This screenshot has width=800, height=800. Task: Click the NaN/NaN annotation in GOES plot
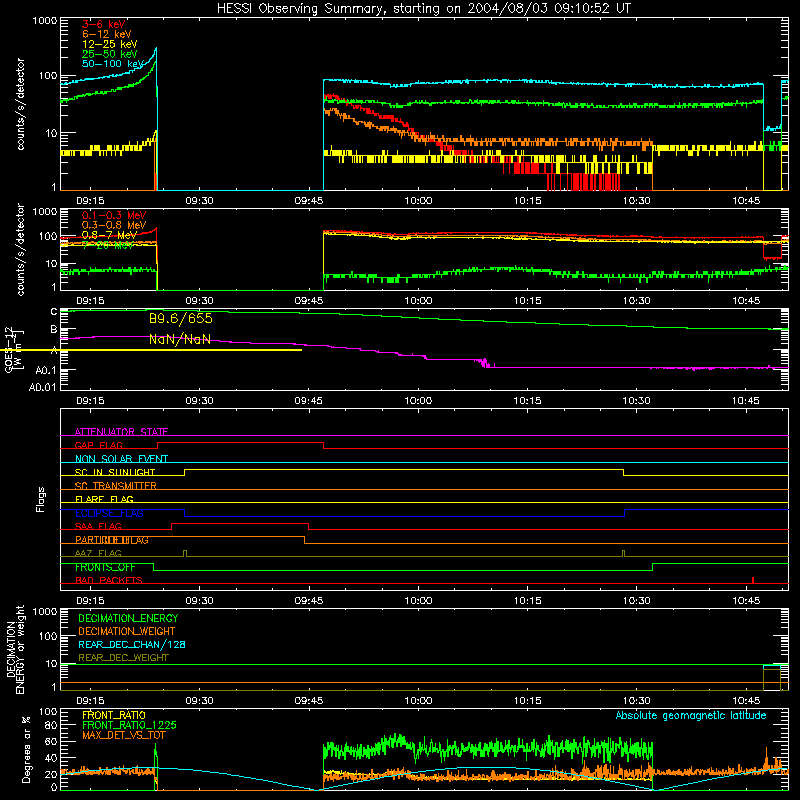[180, 339]
